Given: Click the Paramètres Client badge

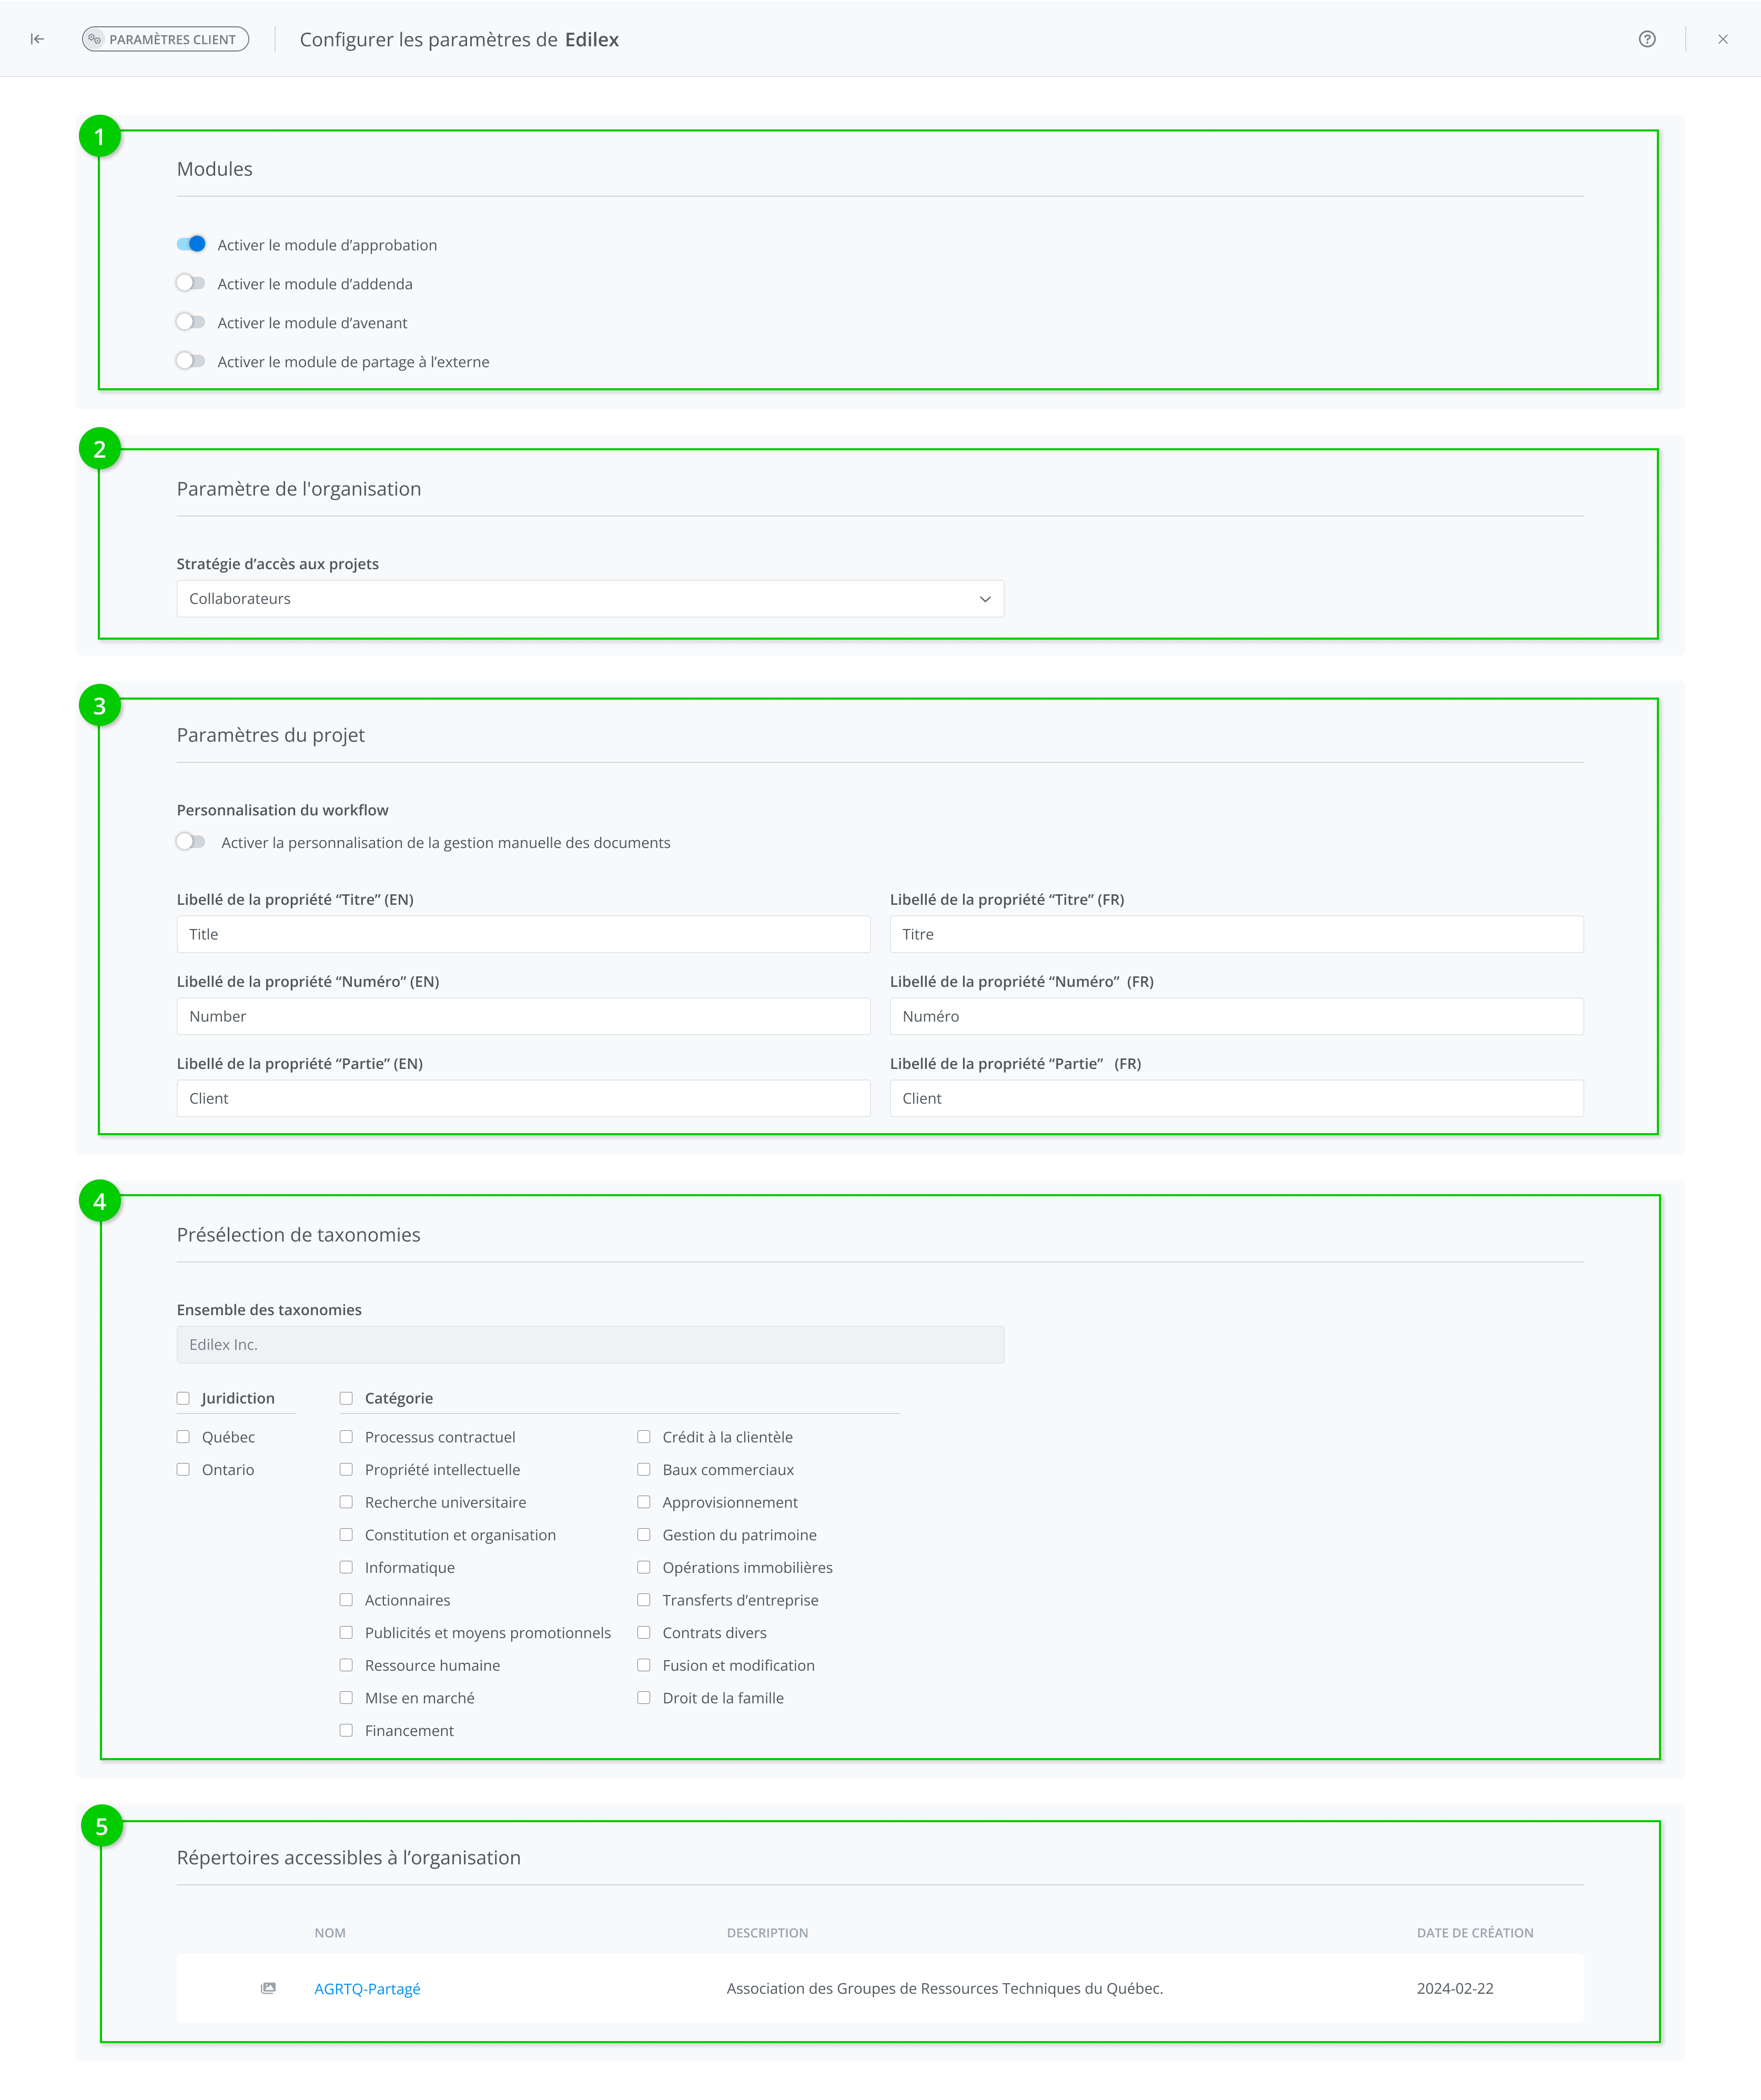Looking at the screenshot, I should coord(165,39).
